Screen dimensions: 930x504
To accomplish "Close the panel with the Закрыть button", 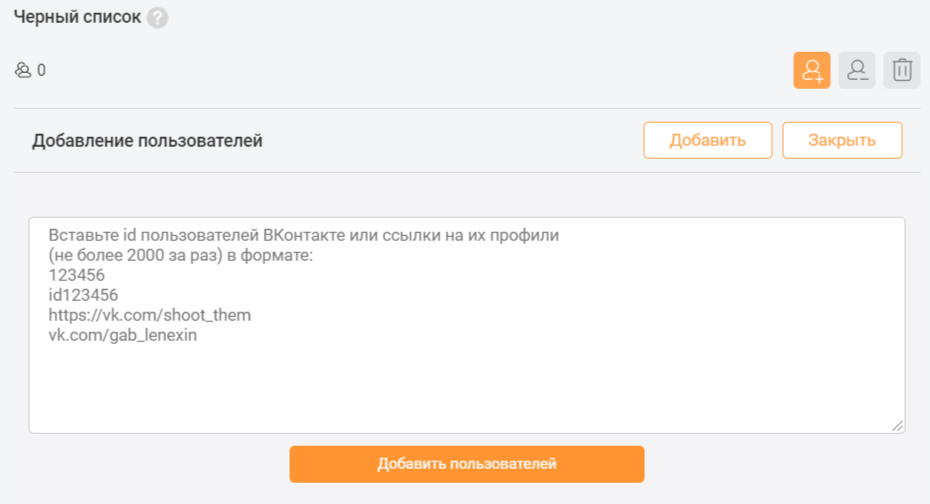I will [842, 141].
